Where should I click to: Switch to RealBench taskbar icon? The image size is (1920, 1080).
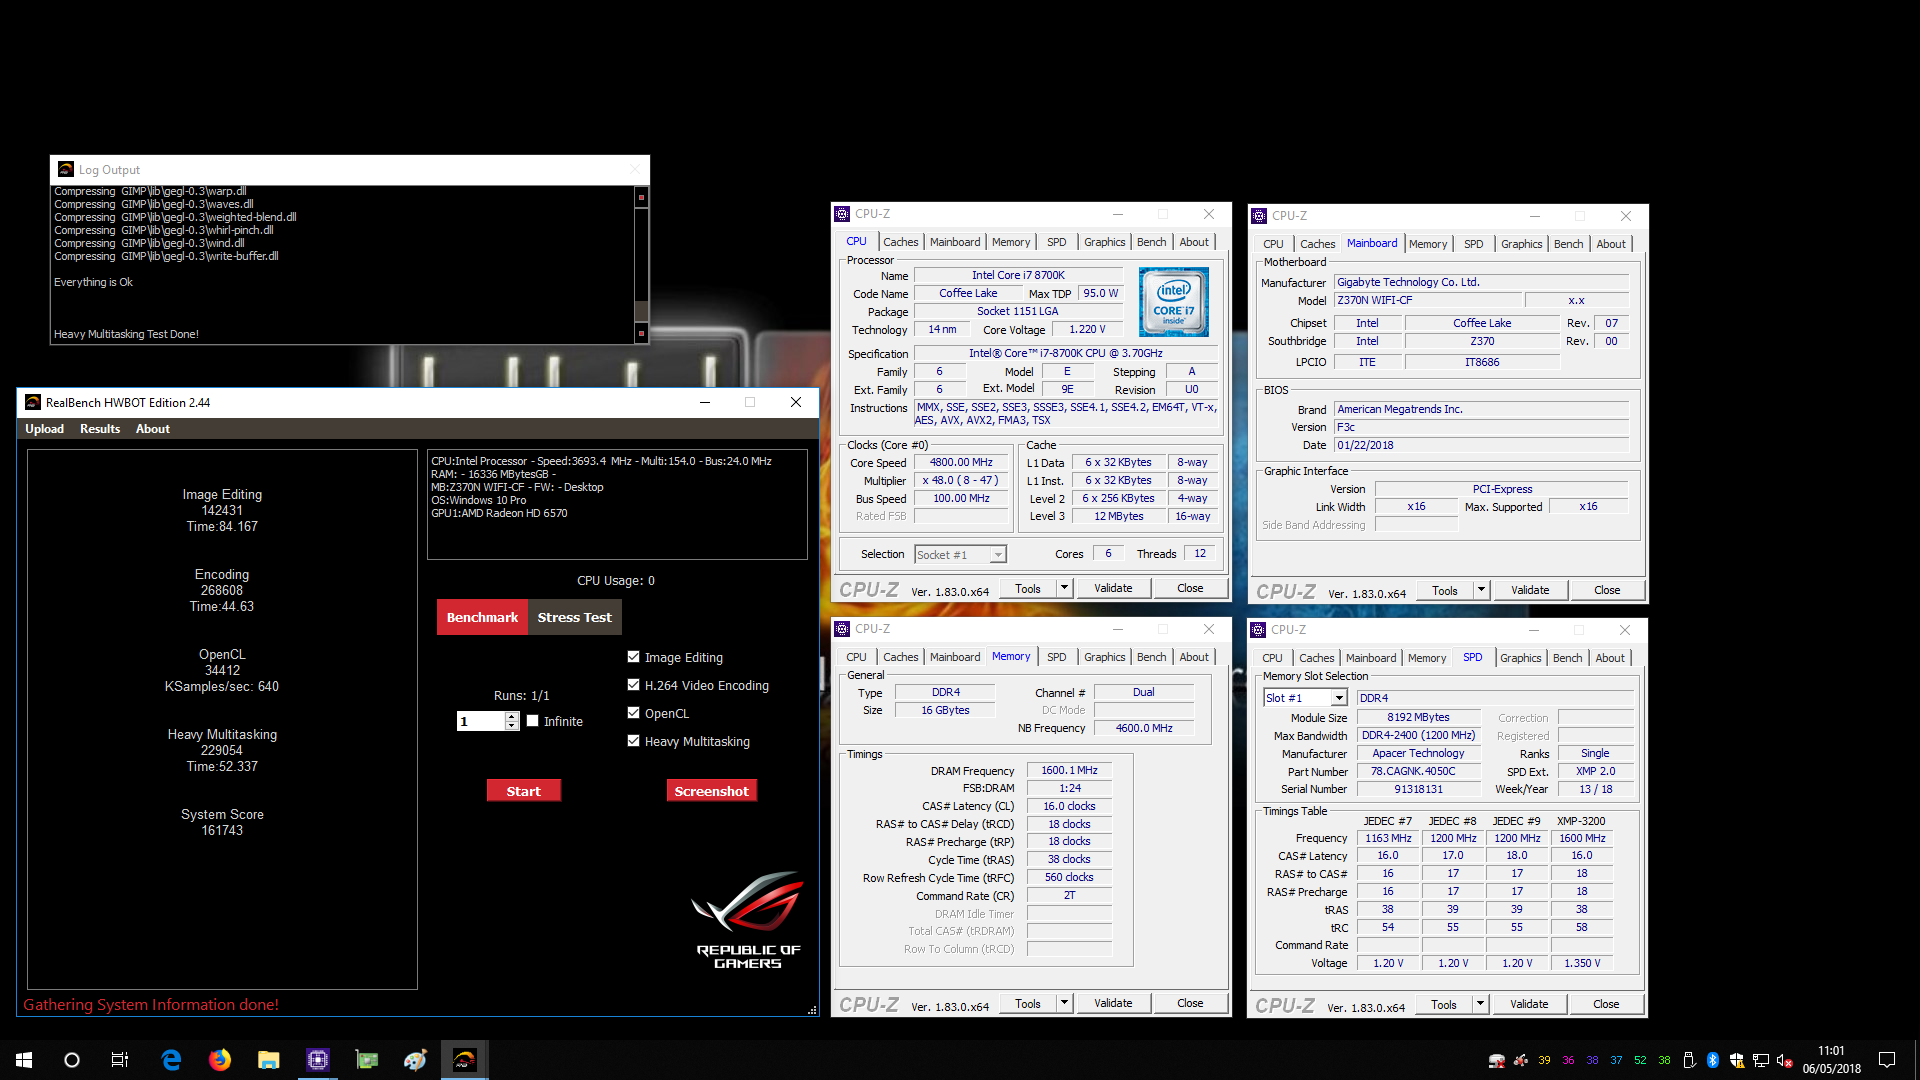465,1060
